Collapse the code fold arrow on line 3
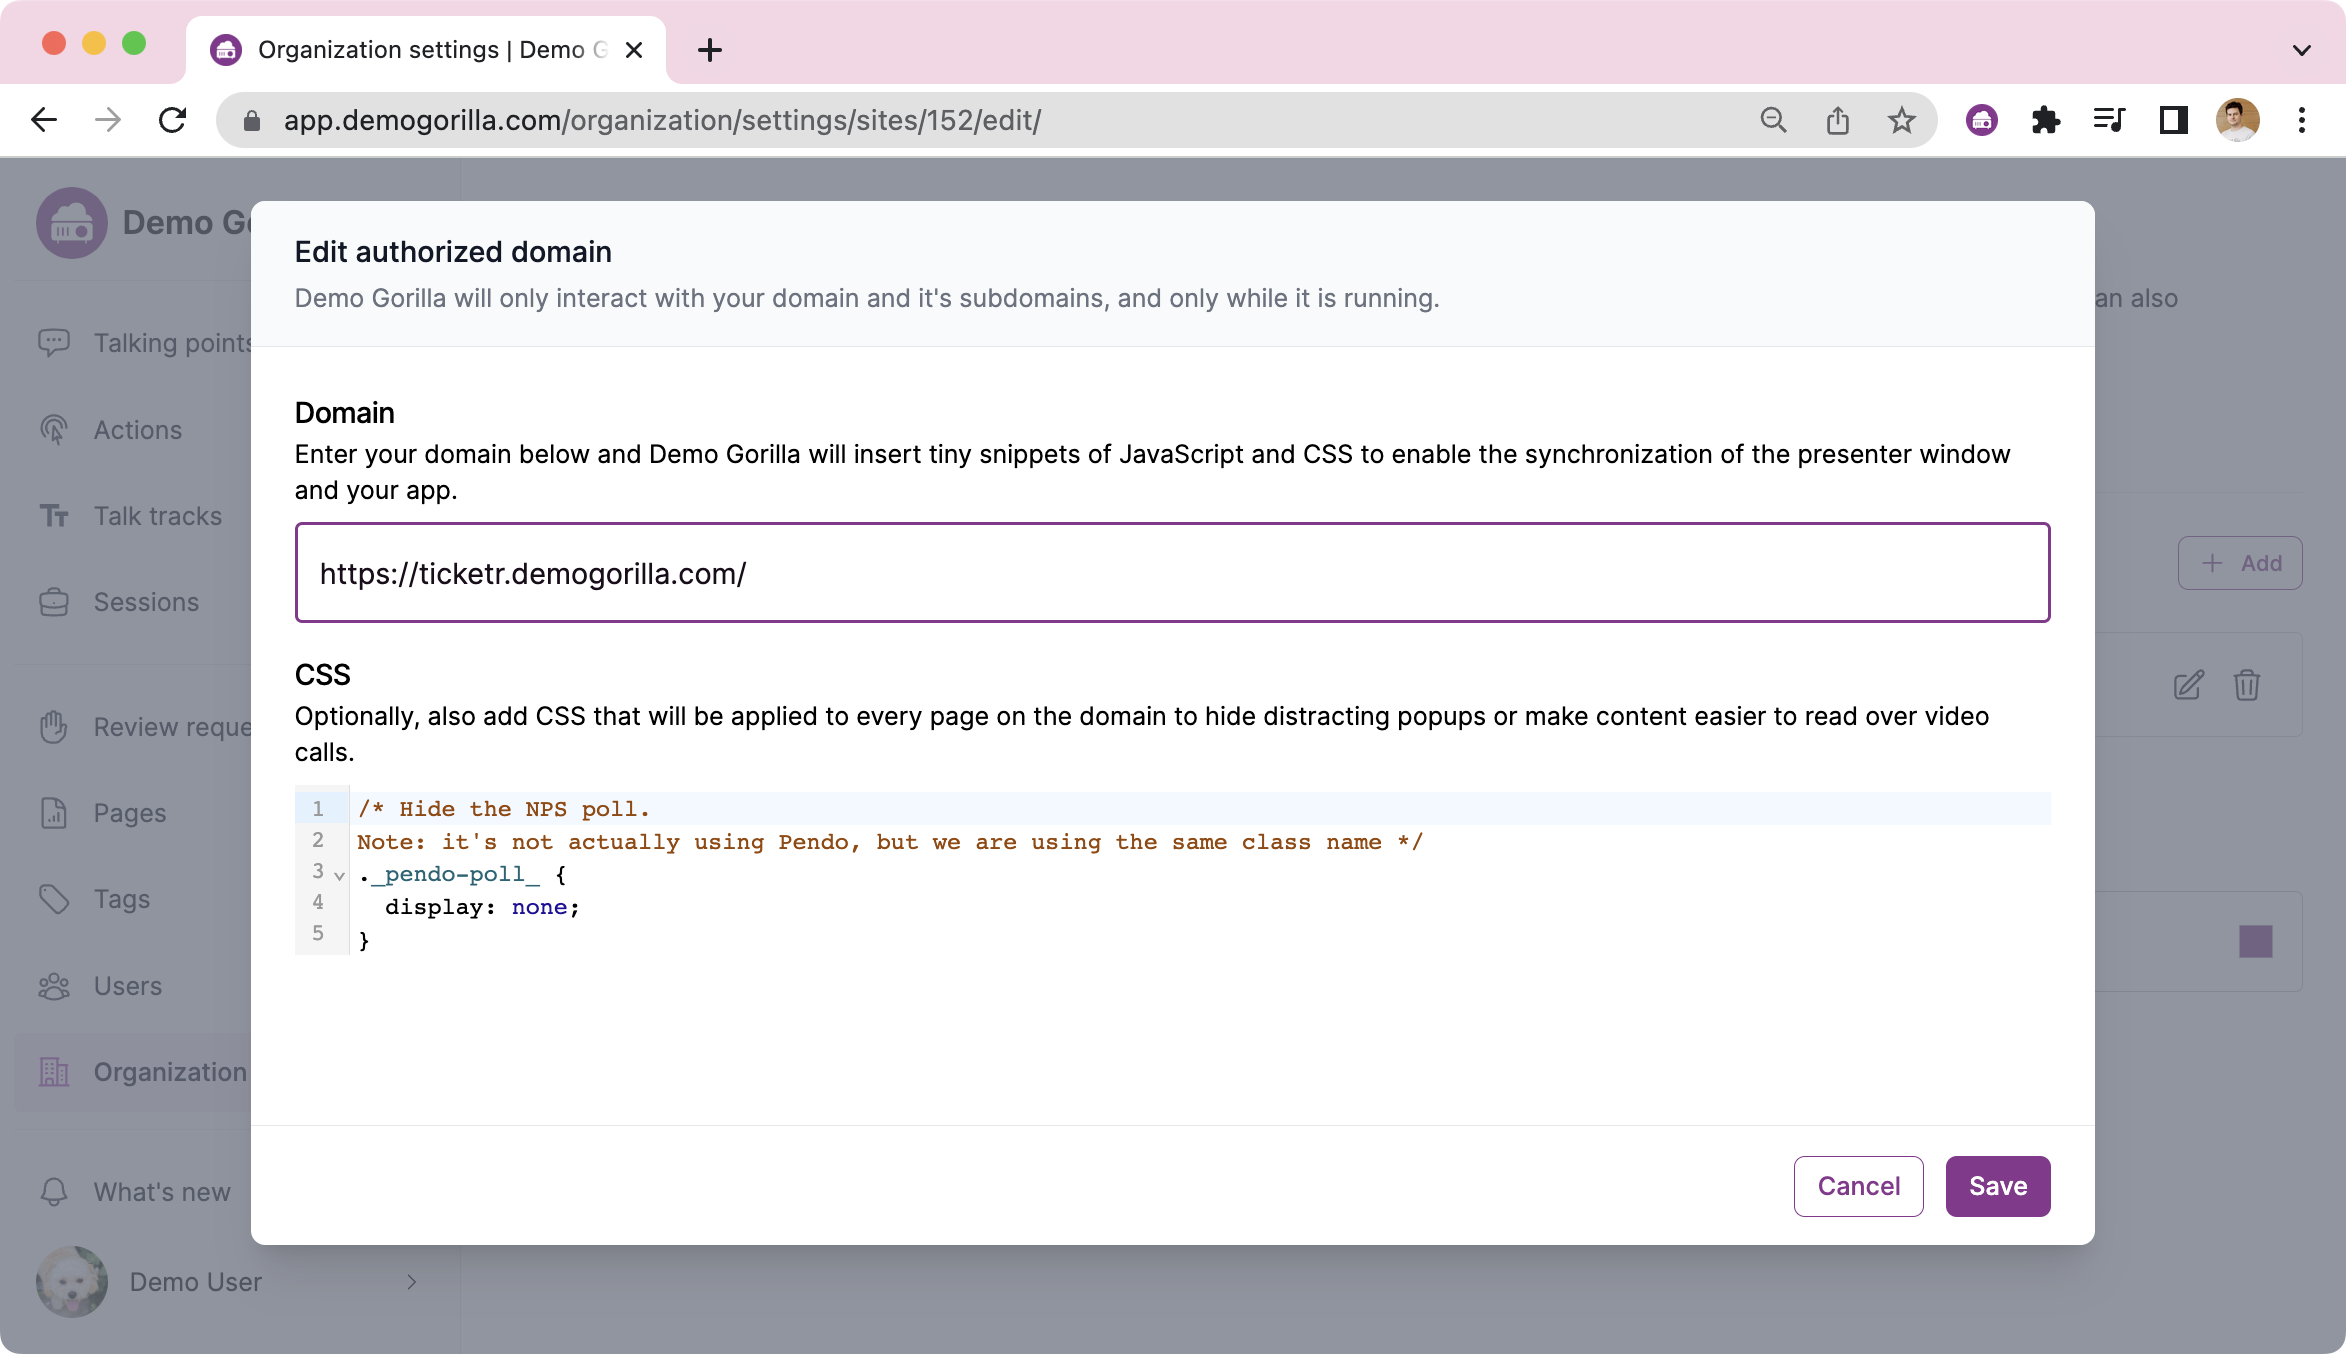 340,876
